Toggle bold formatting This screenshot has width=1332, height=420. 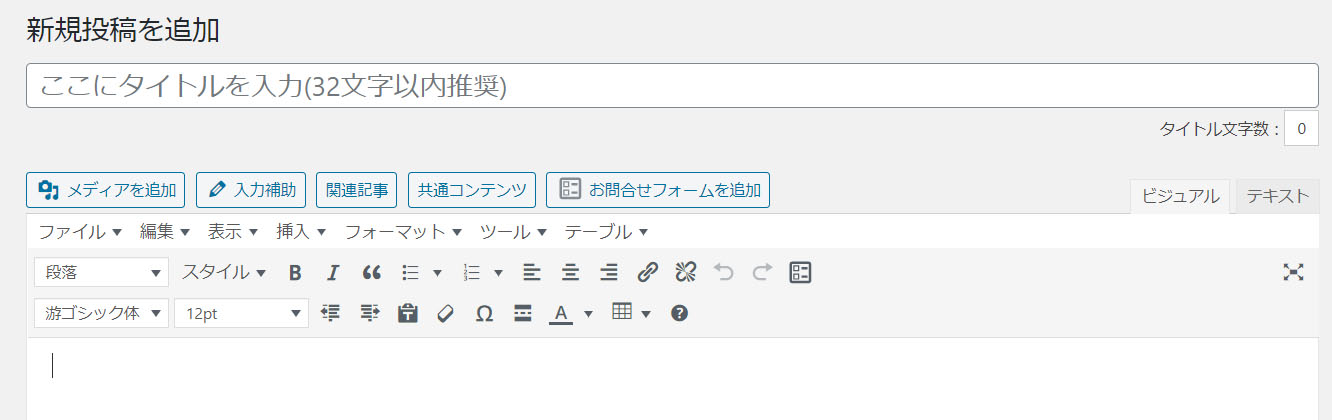click(x=295, y=273)
